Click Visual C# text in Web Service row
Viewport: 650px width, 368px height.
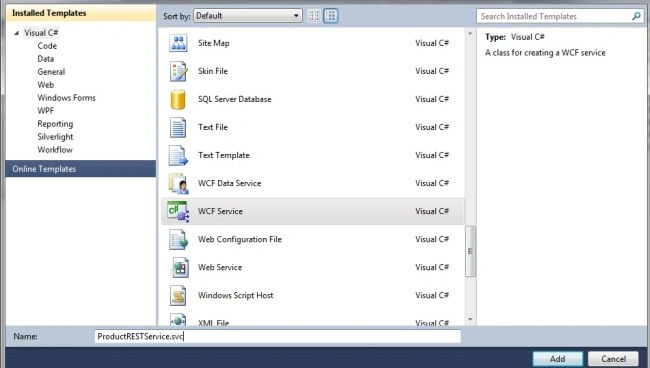tap(432, 268)
